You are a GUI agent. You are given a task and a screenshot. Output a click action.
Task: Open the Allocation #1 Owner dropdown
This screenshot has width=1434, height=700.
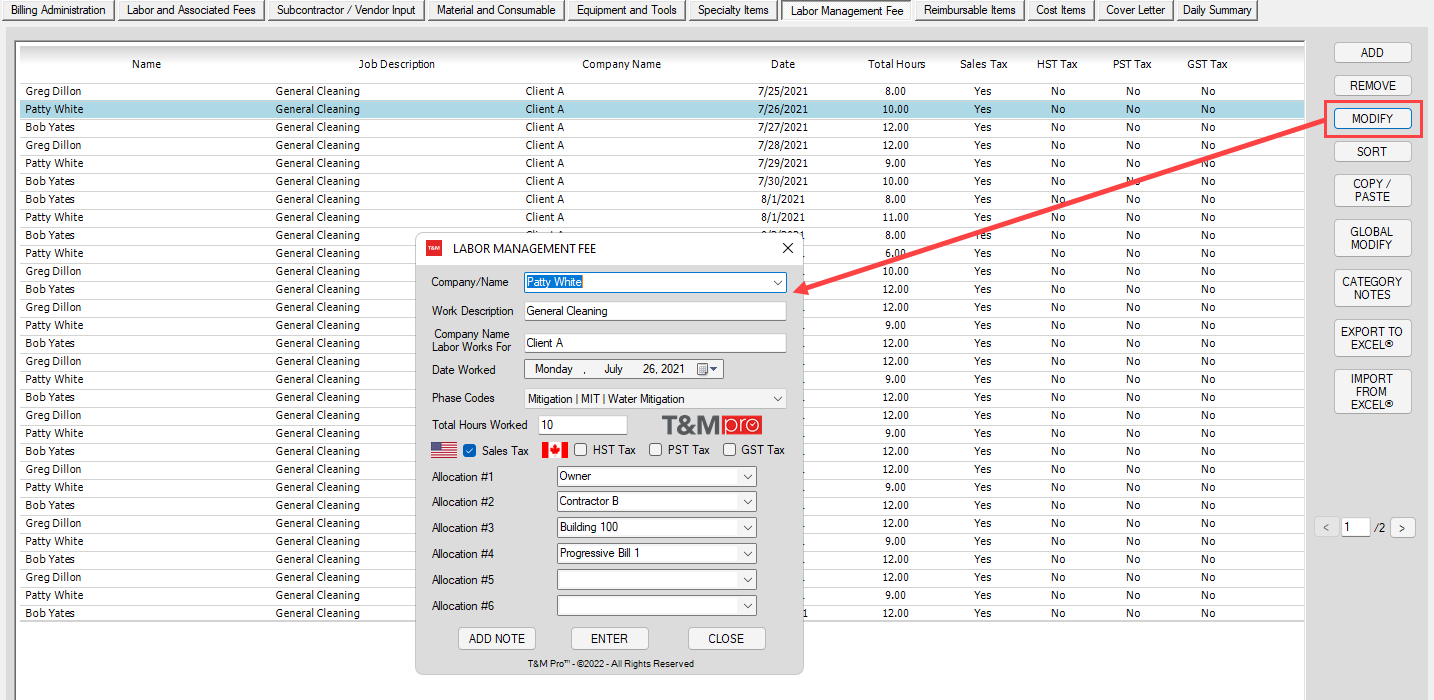tap(746, 477)
